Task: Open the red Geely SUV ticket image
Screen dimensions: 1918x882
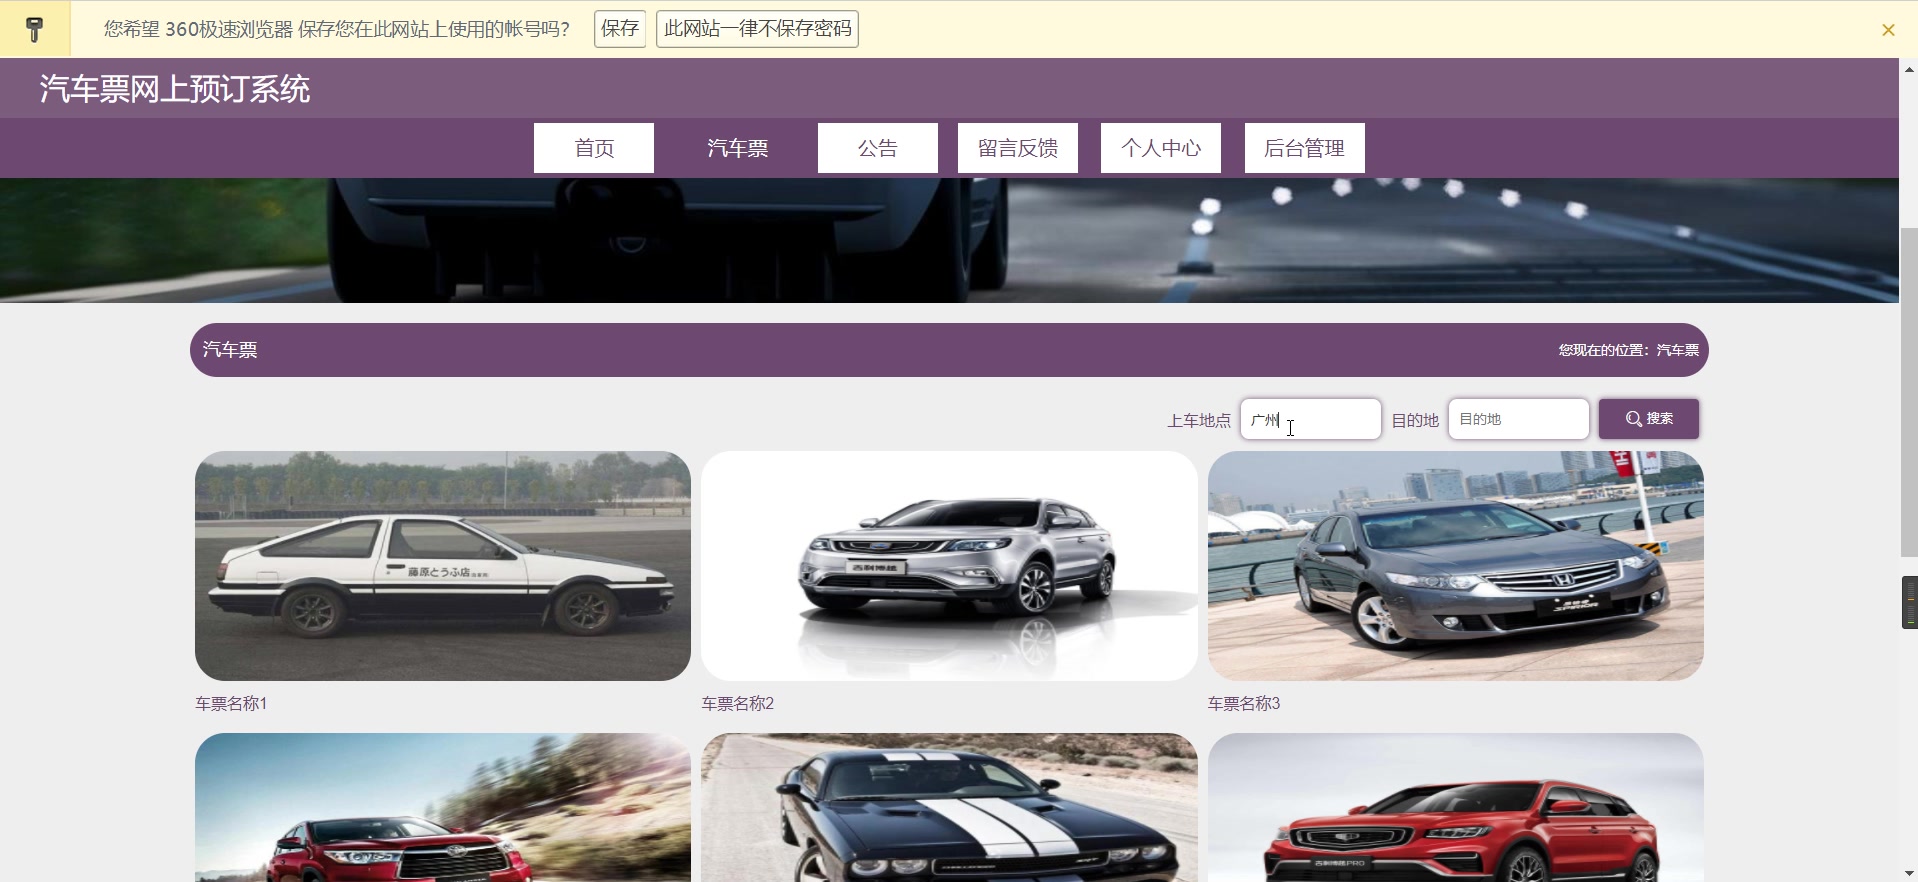Action: pyautogui.click(x=1456, y=807)
